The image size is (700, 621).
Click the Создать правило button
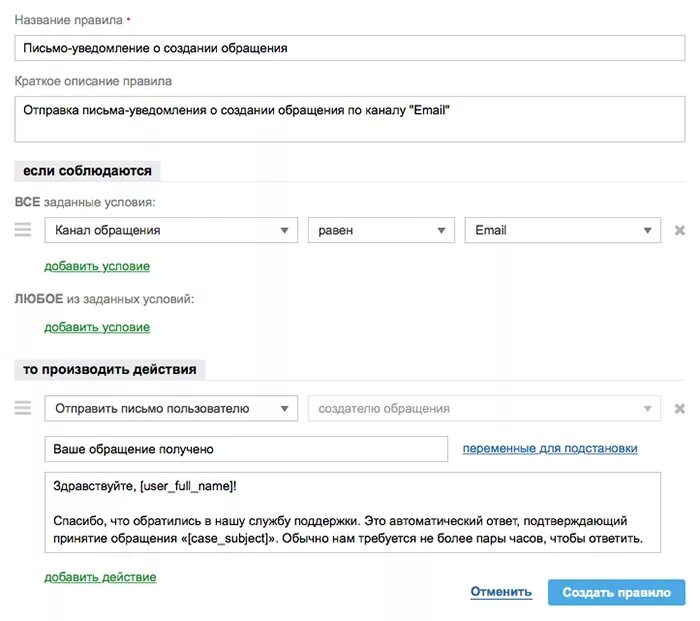pos(617,592)
